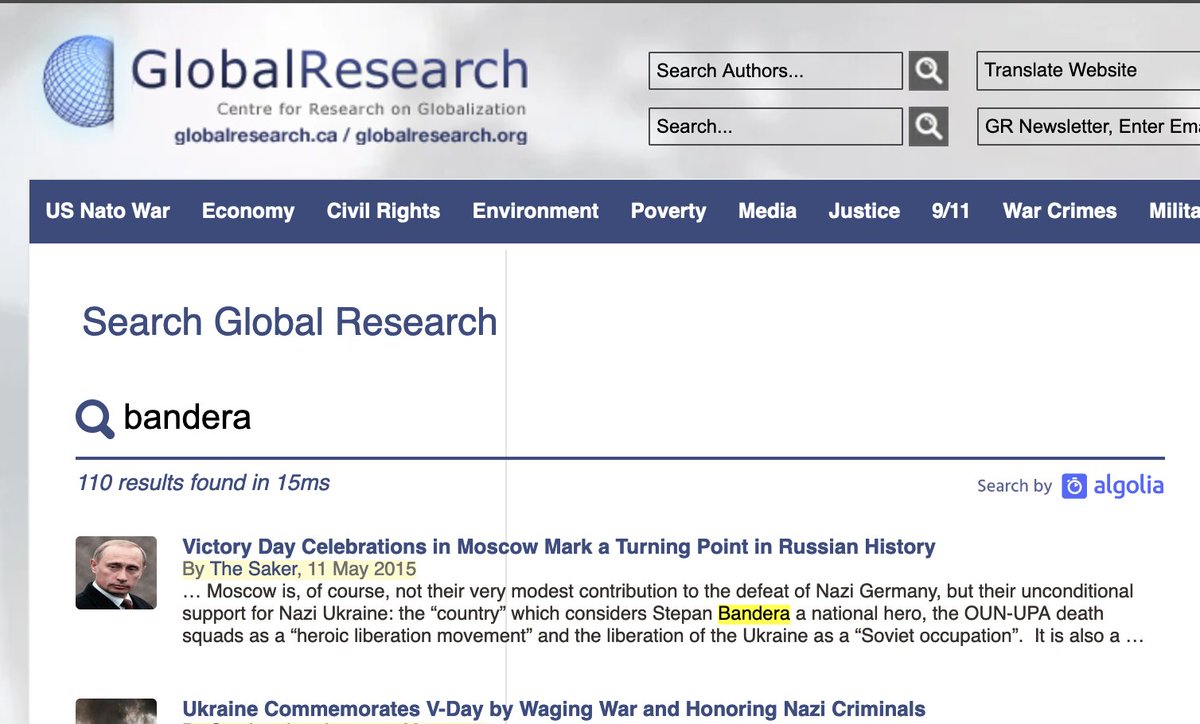The image size is (1200, 724).
Task: Open the Putin thumbnail for Victory Day article
Action: 116,573
